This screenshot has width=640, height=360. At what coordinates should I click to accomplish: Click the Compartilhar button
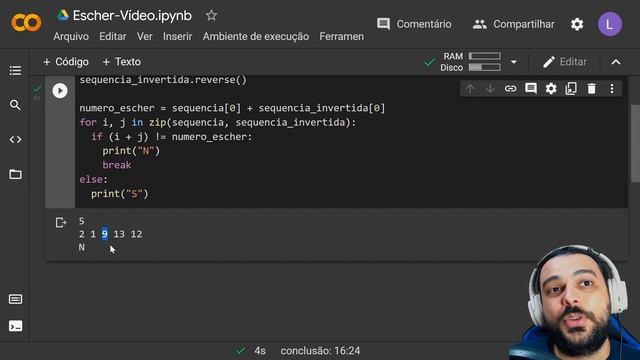(513, 24)
